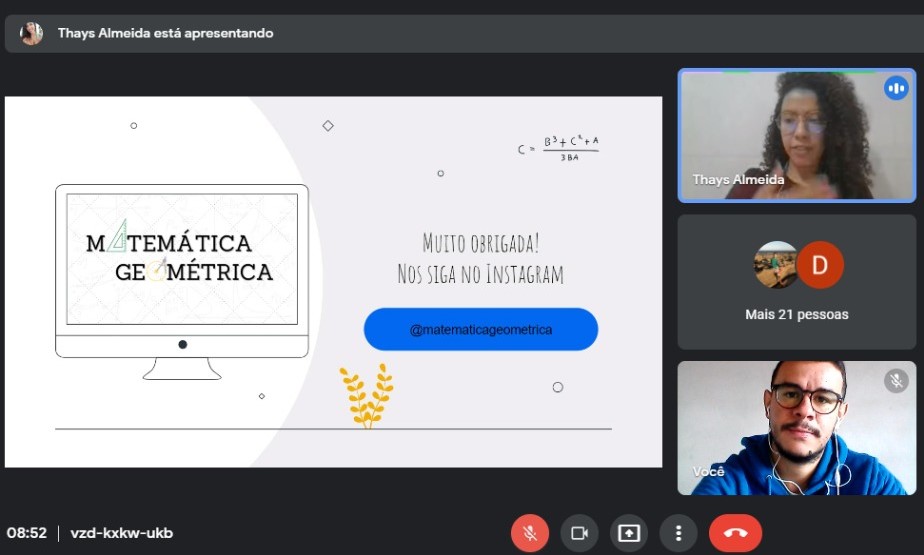Click the "Nos siga no Instagram" text
The width and height of the screenshot is (924, 555).
(x=480, y=274)
